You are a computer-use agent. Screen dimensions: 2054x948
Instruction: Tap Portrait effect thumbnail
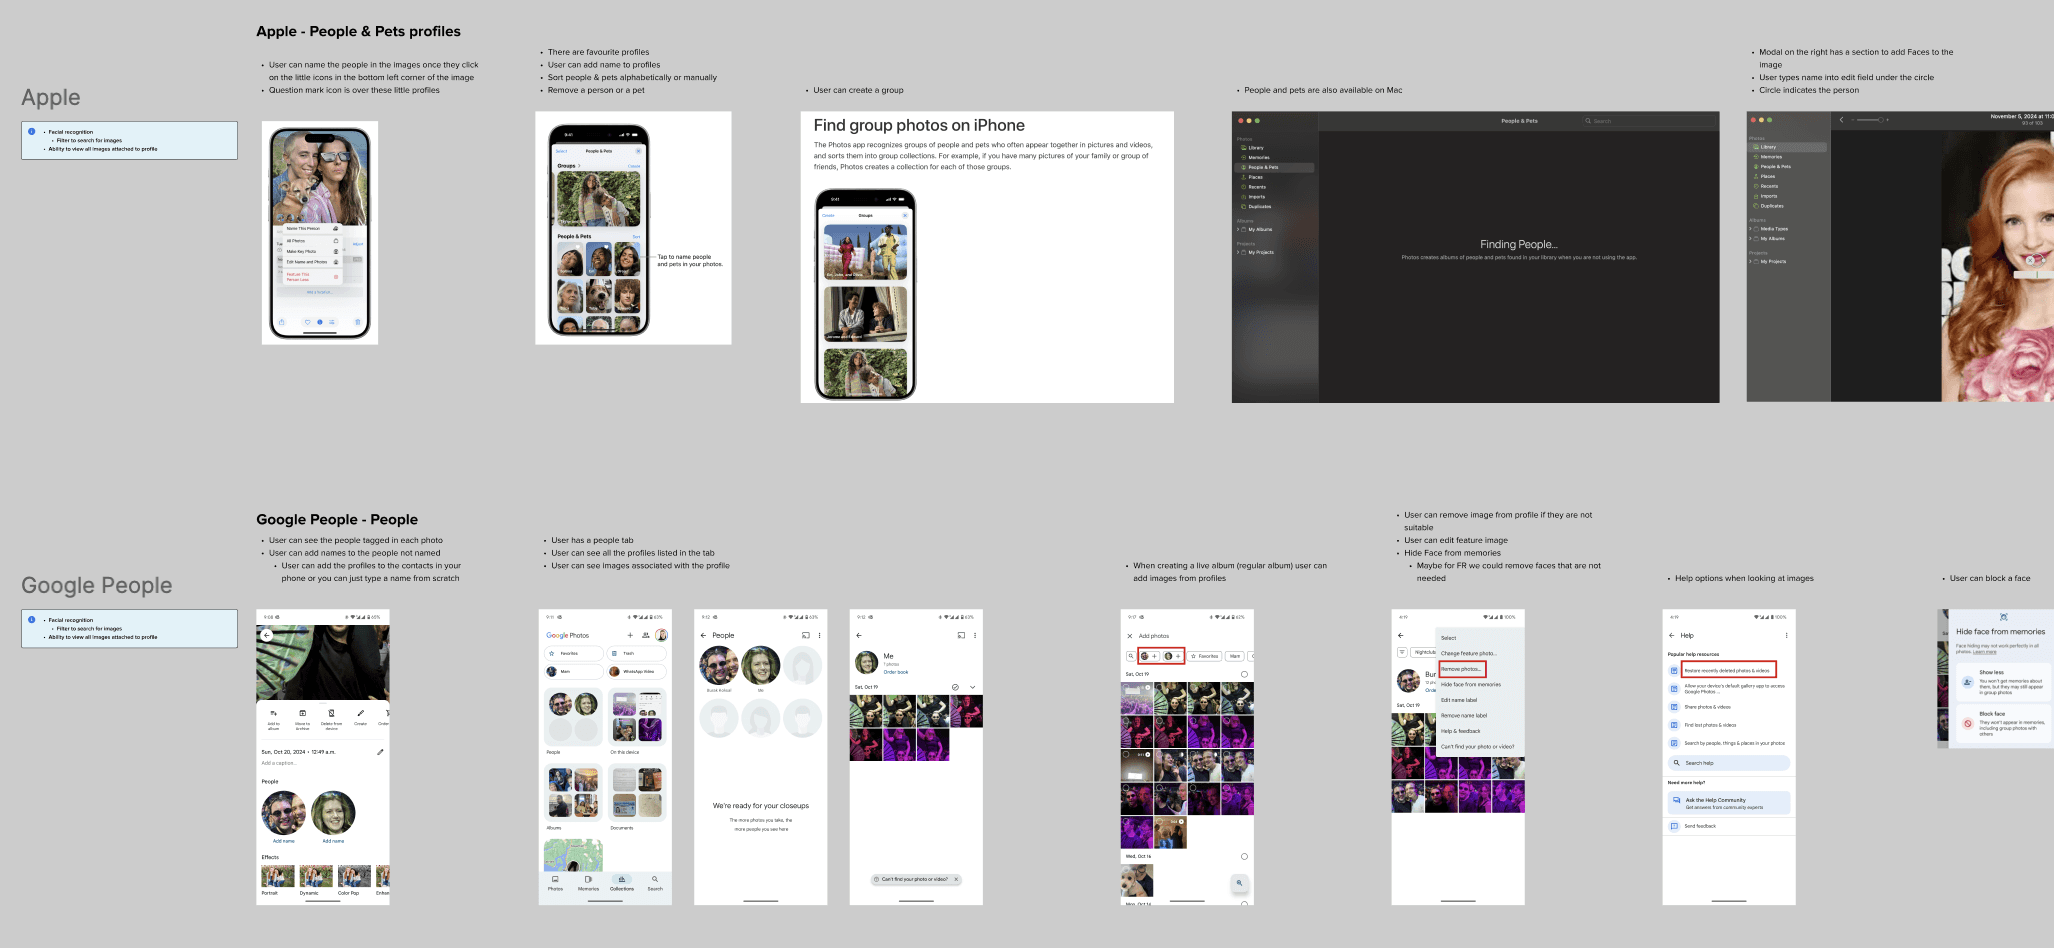(278, 877)
